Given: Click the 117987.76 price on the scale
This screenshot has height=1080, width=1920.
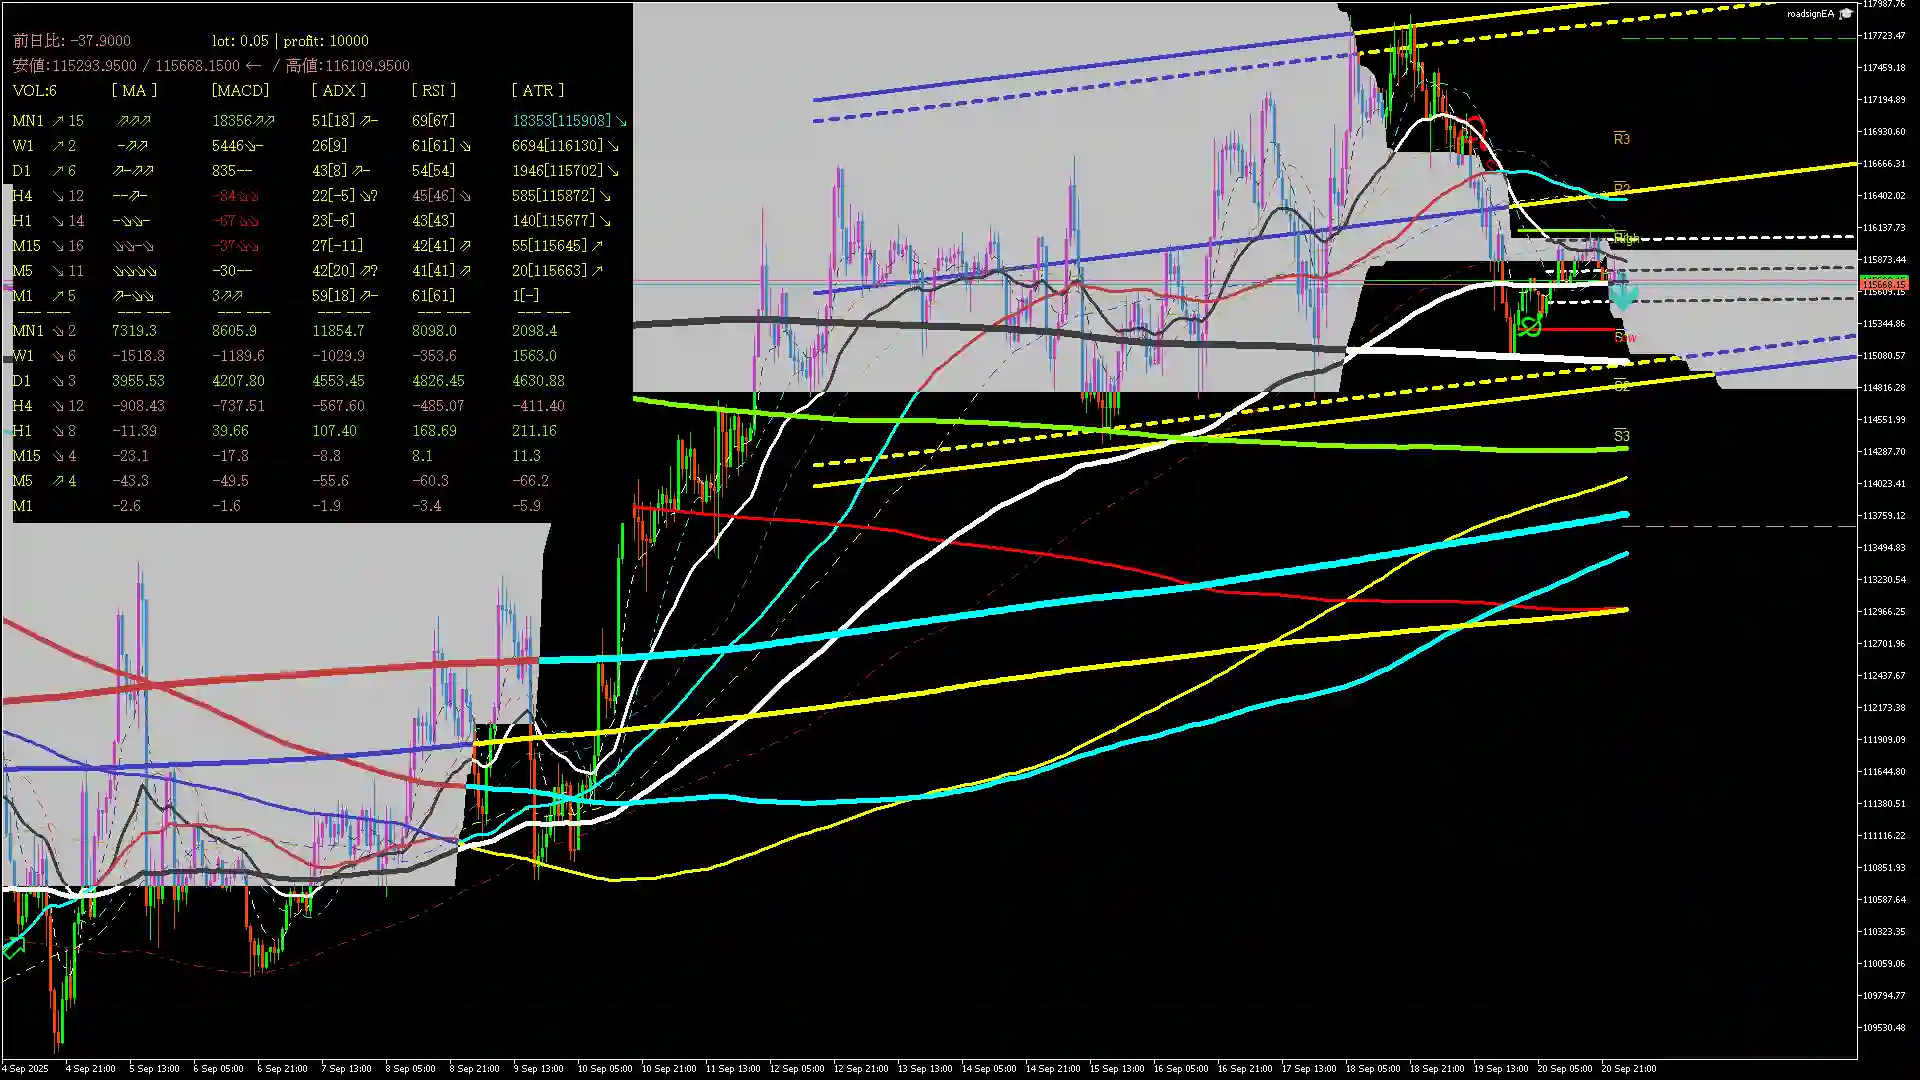Looking at the screenshot, I should [x=1883, y=5].
